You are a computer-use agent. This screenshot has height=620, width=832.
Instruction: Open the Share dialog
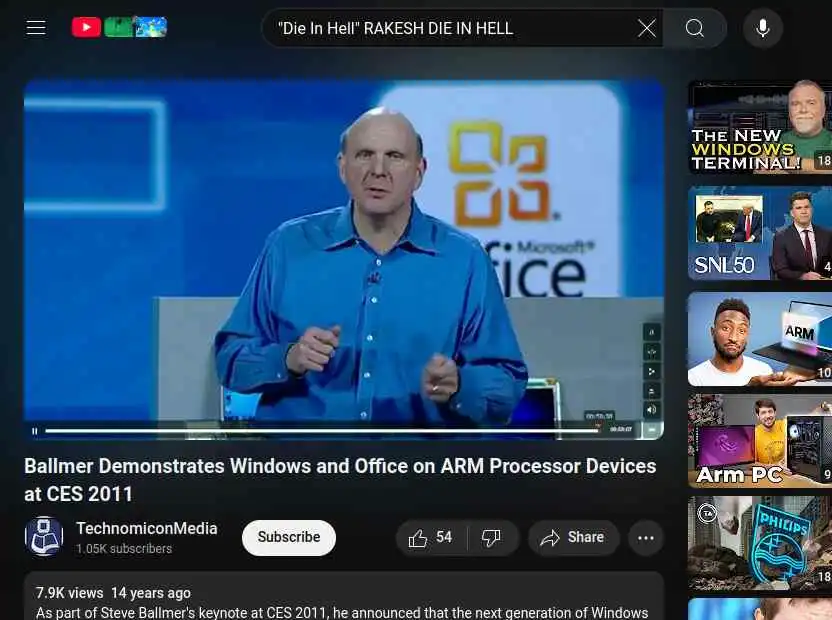[573, 538]
